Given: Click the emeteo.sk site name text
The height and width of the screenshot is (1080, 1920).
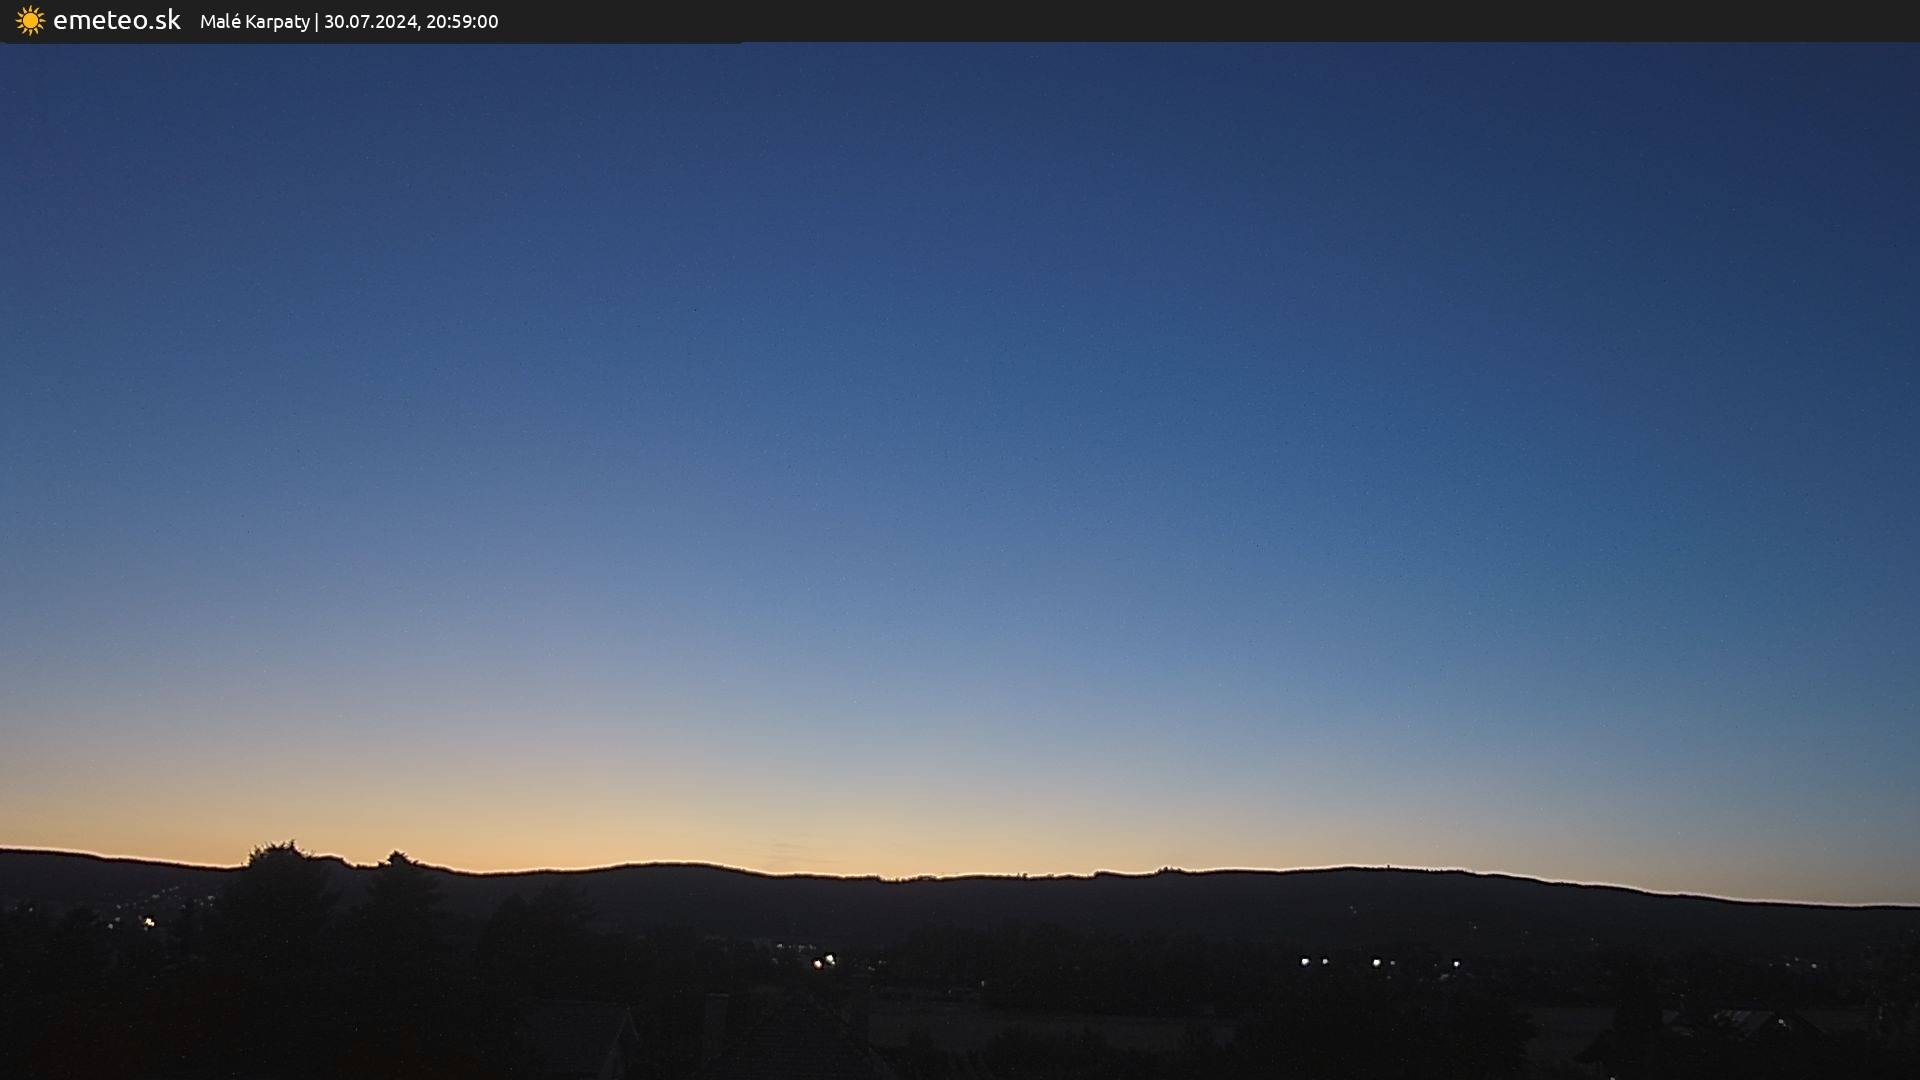Looking at the screenshot, I should [x=116, y=20].
